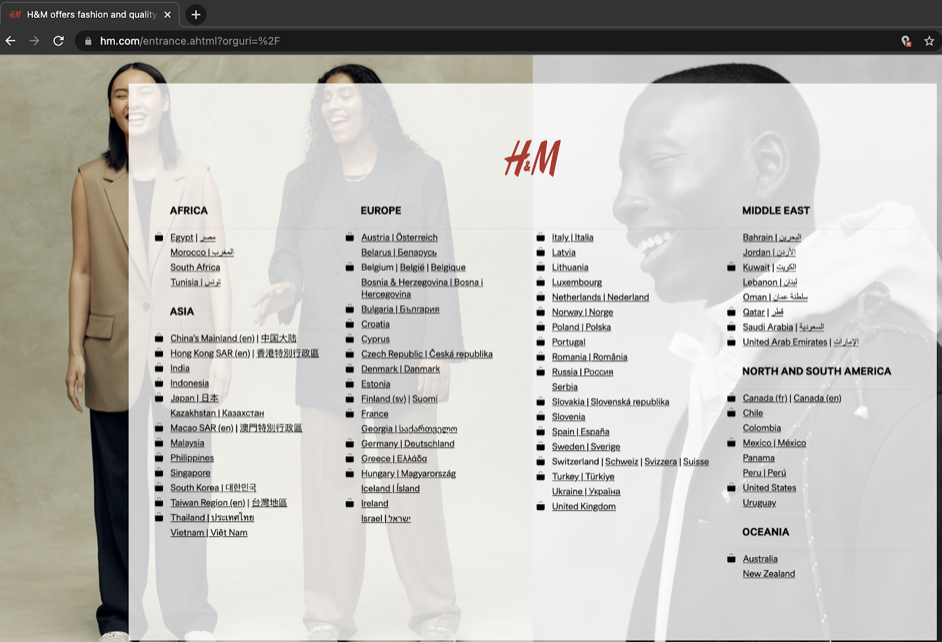Click shopping bag icon beside Mexico
The image size is (942, 642).
731,443
